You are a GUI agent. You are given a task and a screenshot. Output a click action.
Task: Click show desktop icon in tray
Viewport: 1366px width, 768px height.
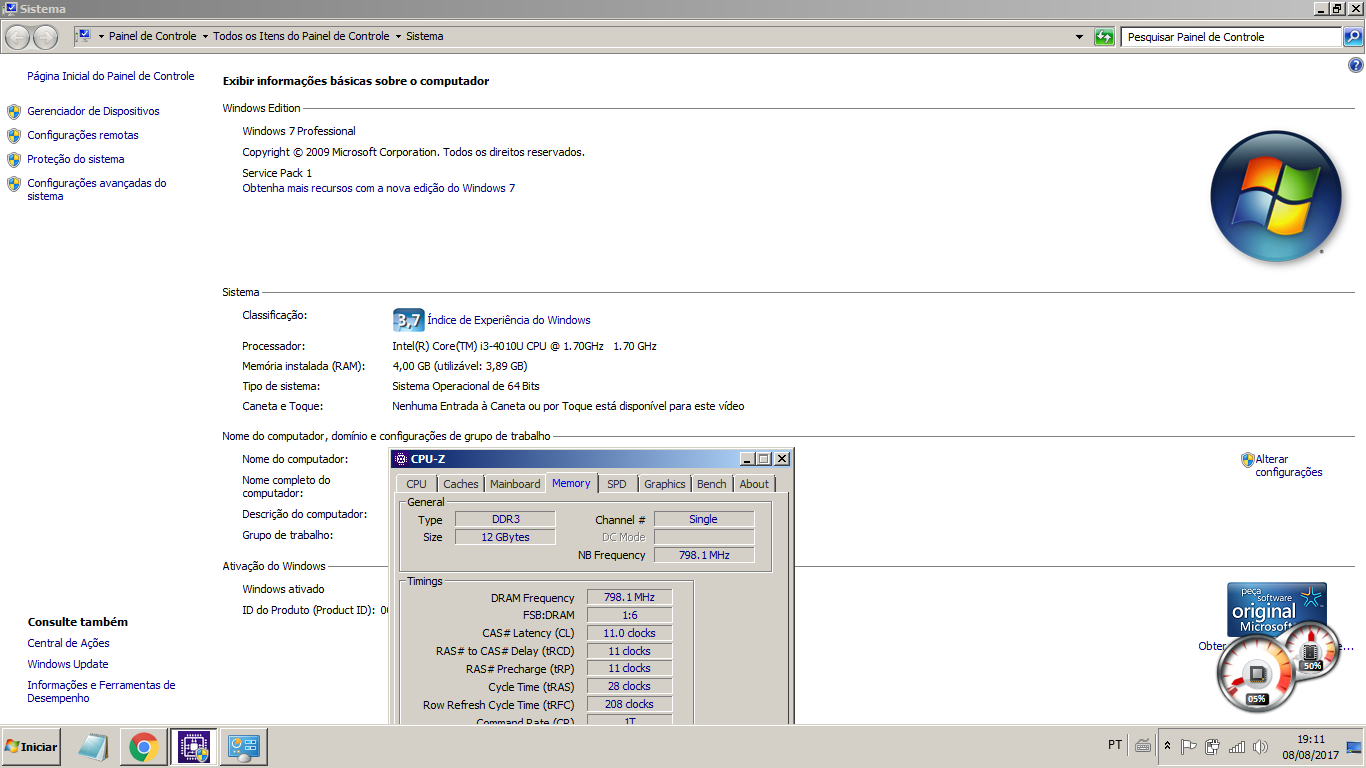click(x=1355, y=746)
